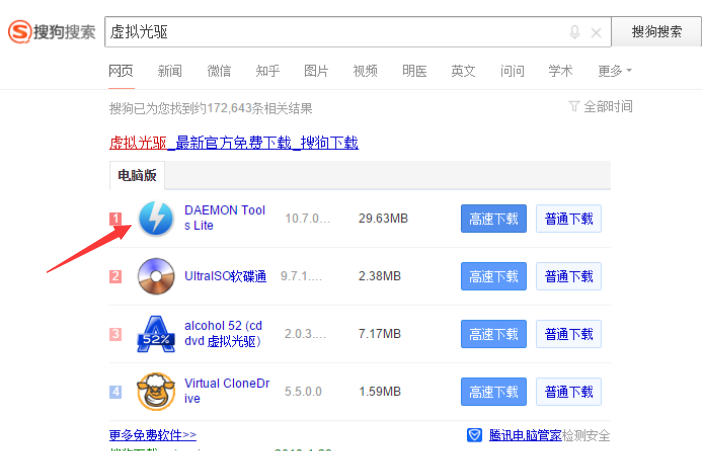Clear search text with the X icon
Viewport: 727px width, 451px height.
[596, 32]
